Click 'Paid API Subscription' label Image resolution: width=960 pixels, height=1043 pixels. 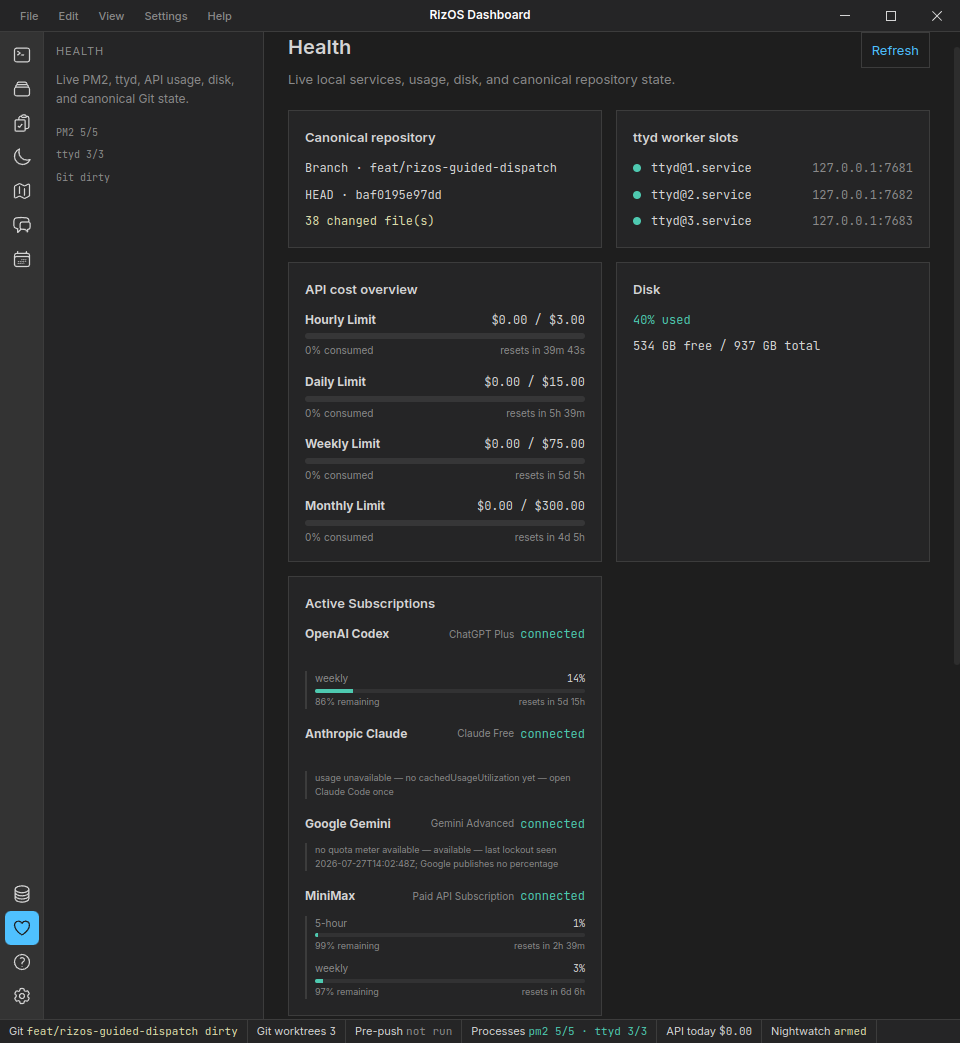463,897
